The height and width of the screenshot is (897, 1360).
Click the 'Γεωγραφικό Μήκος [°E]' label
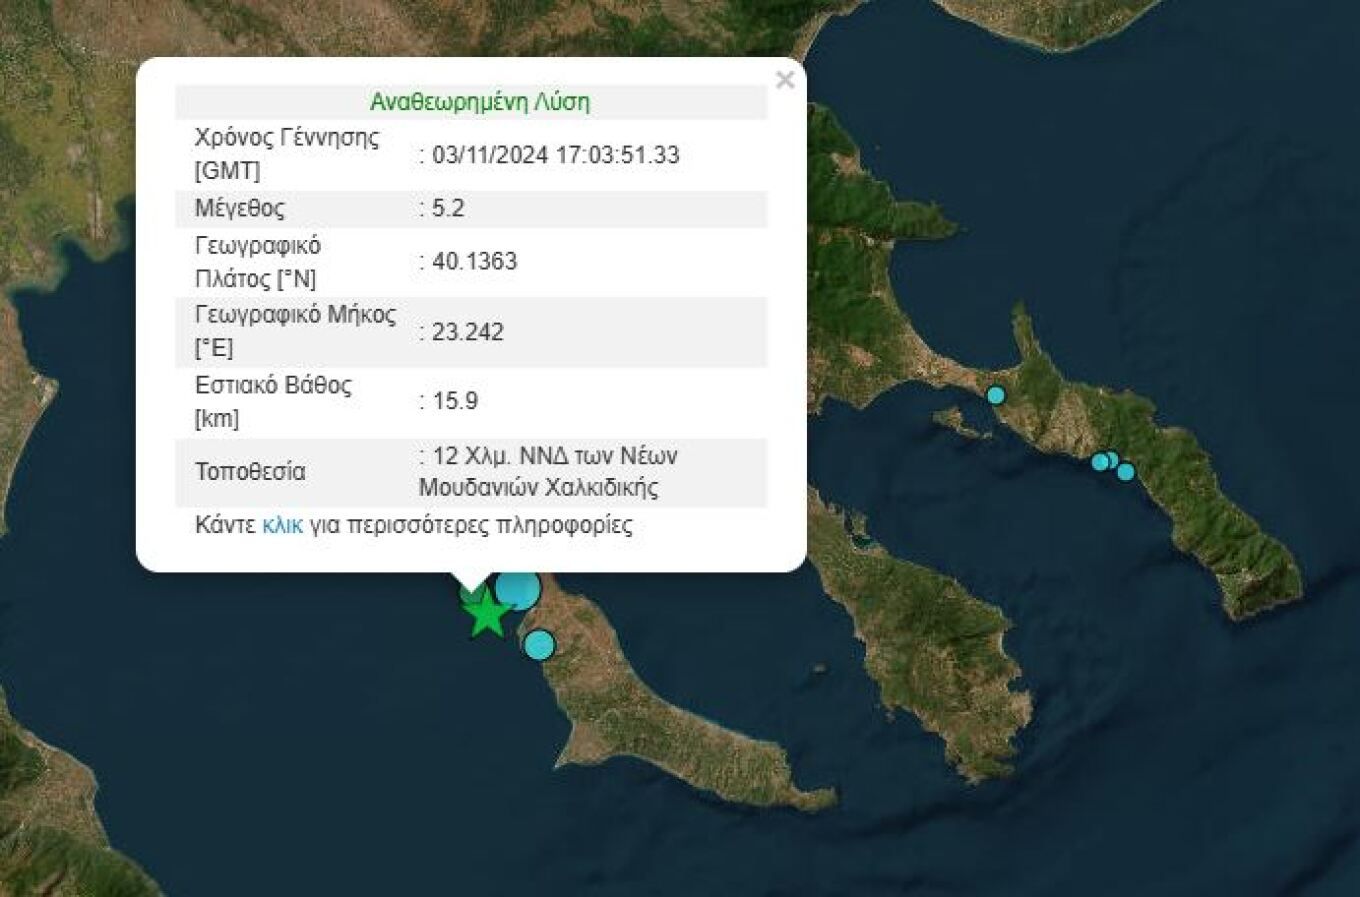[295, 331]
